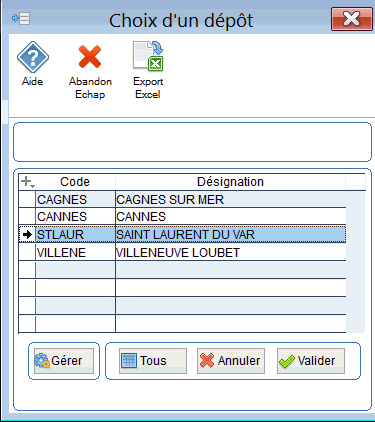
Task: Click the arrow row indicator beside STLAUR
Action: coord(27,235)
